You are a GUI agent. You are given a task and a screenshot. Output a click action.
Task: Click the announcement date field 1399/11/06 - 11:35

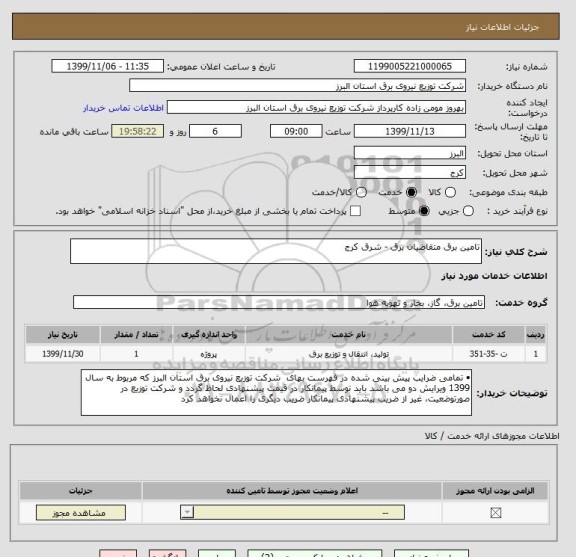(x=108, y=67)
